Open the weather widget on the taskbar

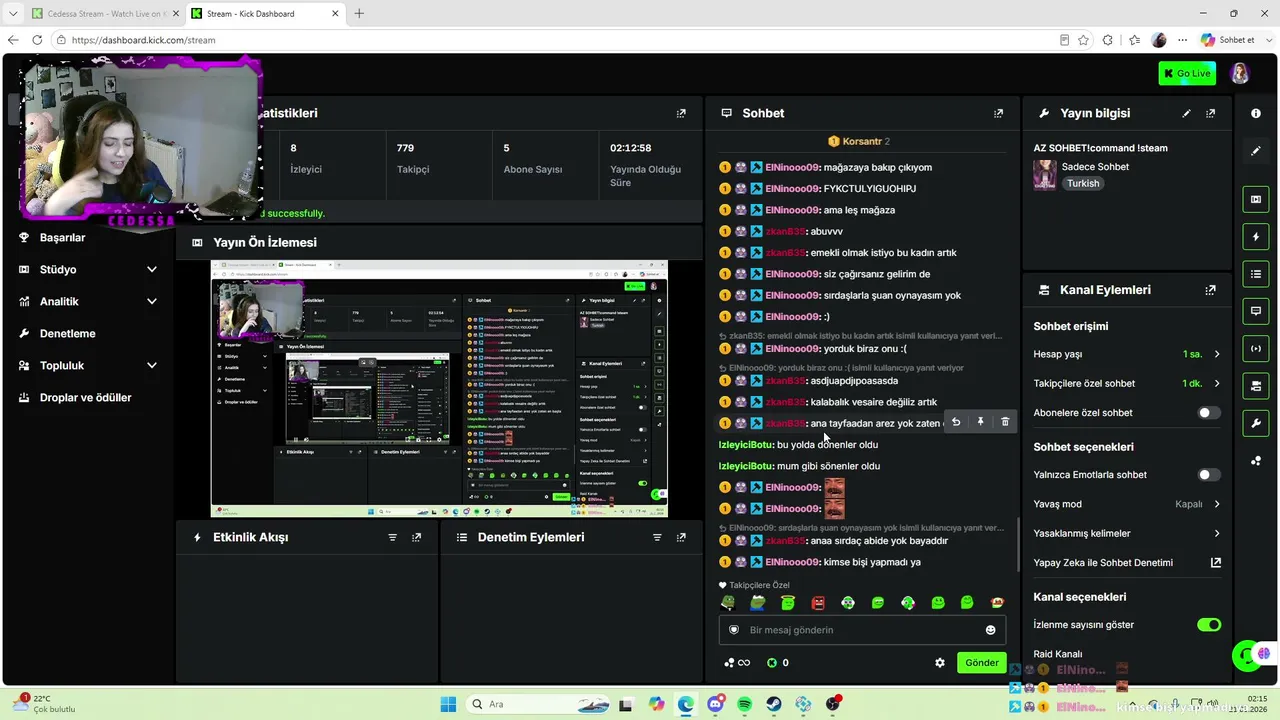[42, 704]
